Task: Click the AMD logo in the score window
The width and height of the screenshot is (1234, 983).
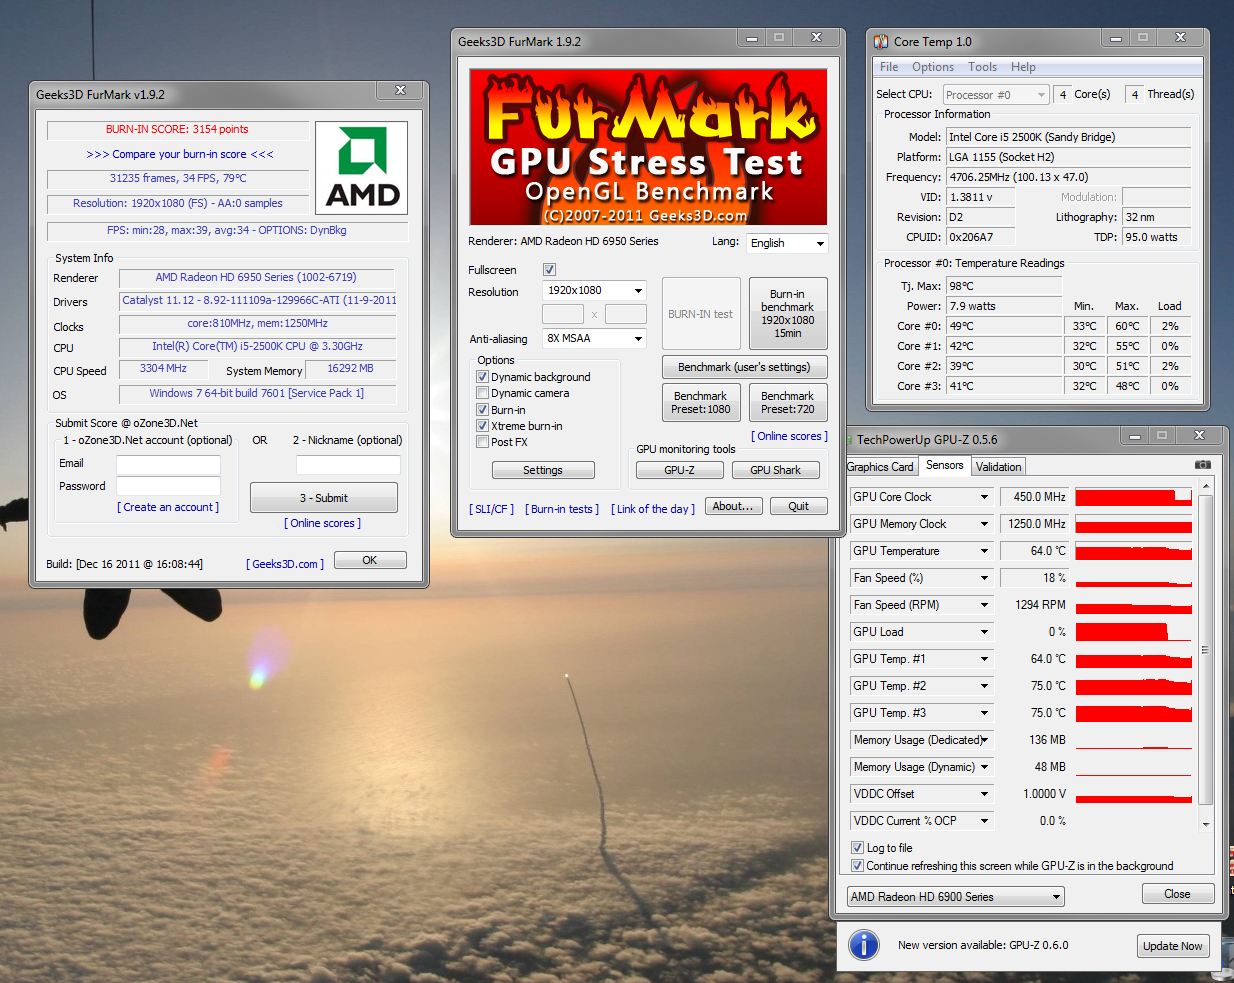Action: (x=361, y=167)
